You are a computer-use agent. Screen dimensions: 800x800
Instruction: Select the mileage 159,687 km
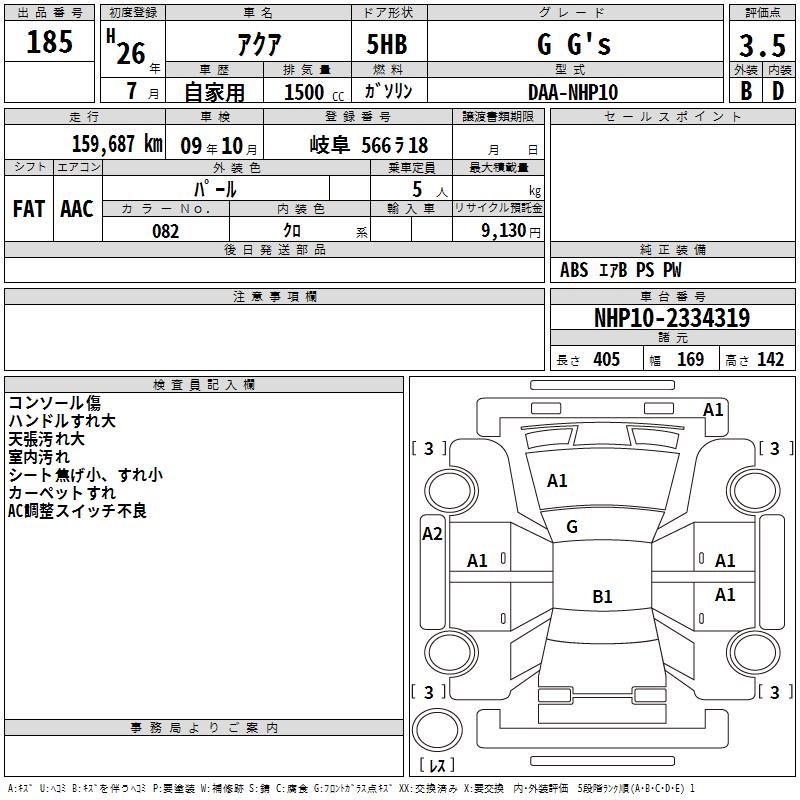tap(117, 144)
